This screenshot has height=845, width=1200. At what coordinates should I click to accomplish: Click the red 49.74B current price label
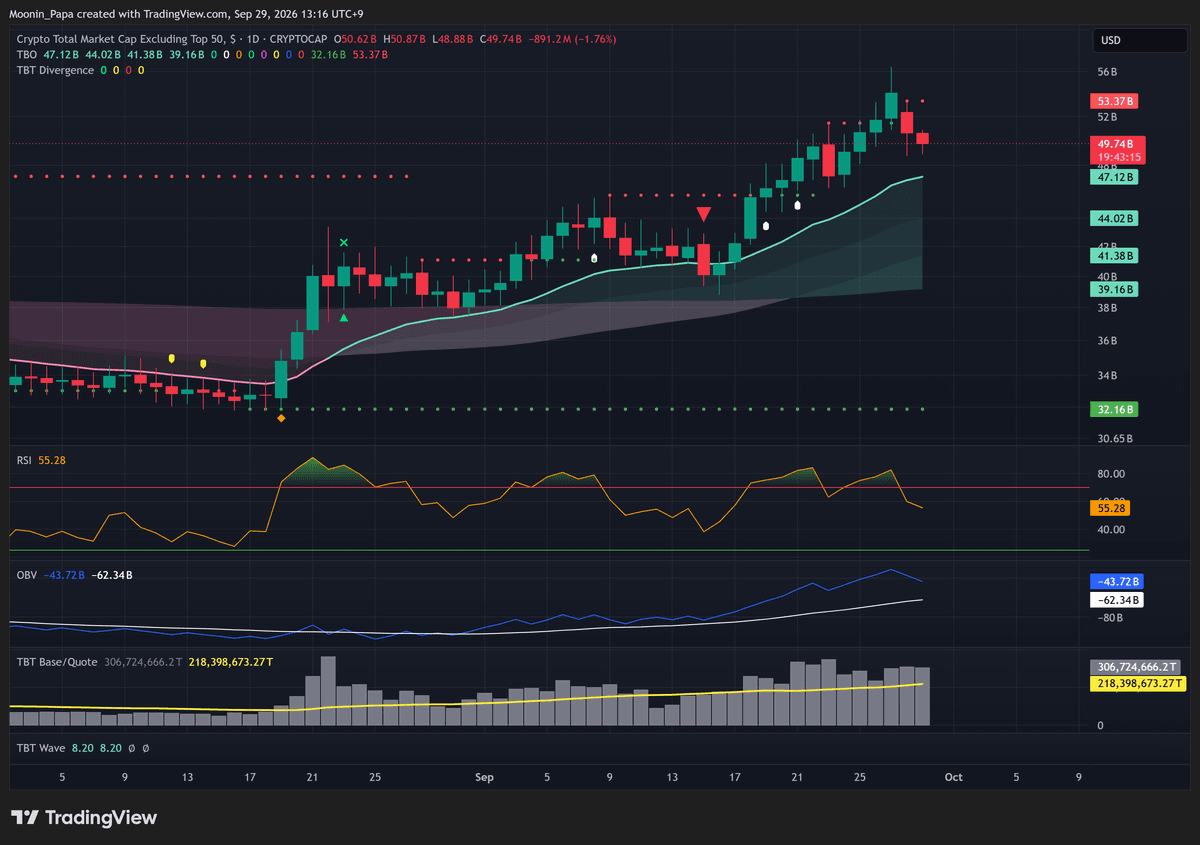click(x=1117, y=144)
